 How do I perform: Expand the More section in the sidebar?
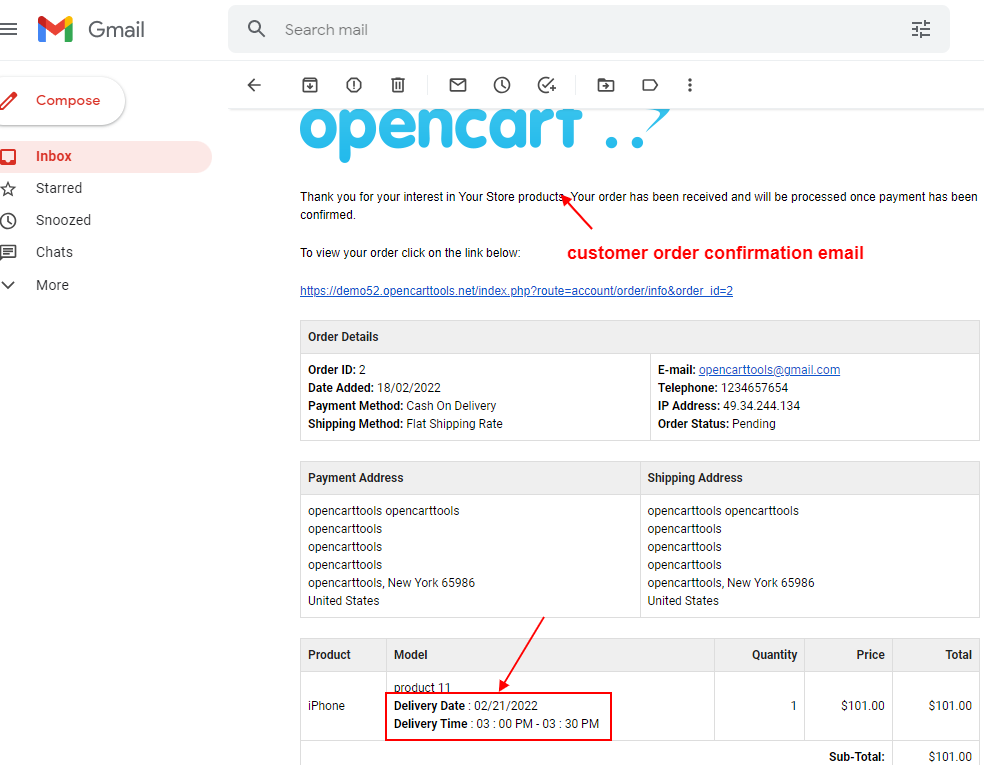point(54,285)
